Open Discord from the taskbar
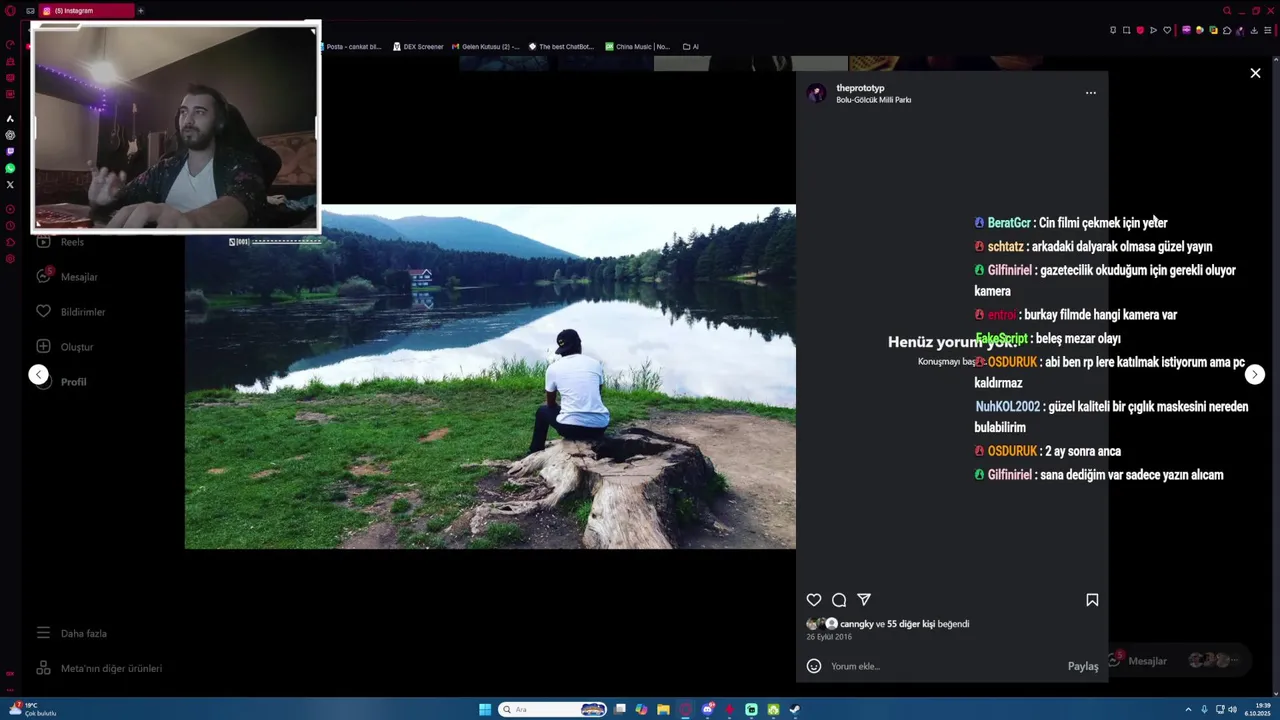 pos(707,710)
